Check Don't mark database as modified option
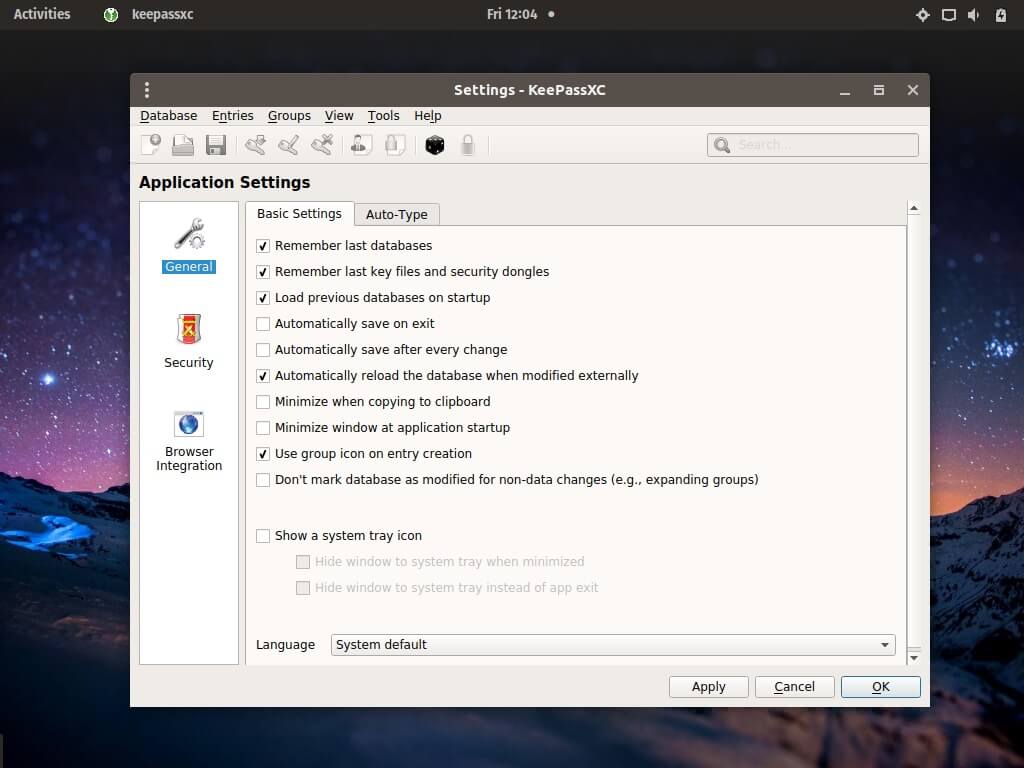This screenshot has height=768, width=1024. tap(263, 480)
